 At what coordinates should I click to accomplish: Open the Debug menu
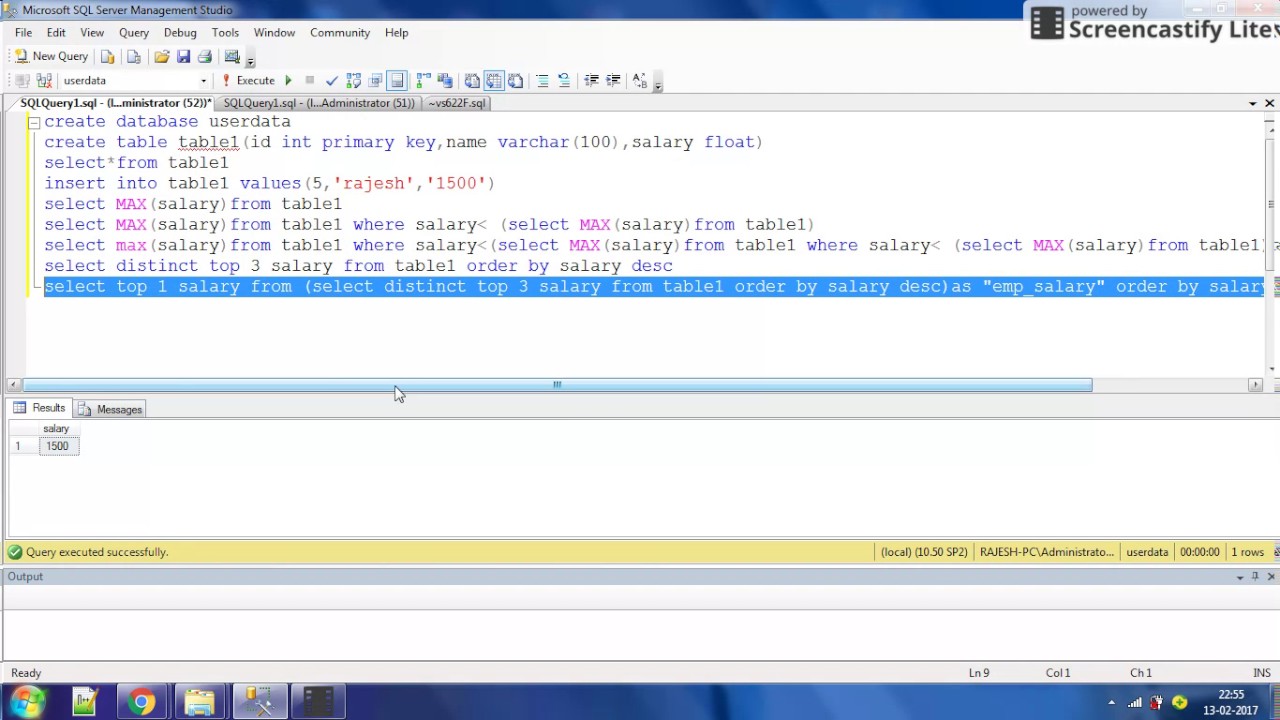coord(180,33)
